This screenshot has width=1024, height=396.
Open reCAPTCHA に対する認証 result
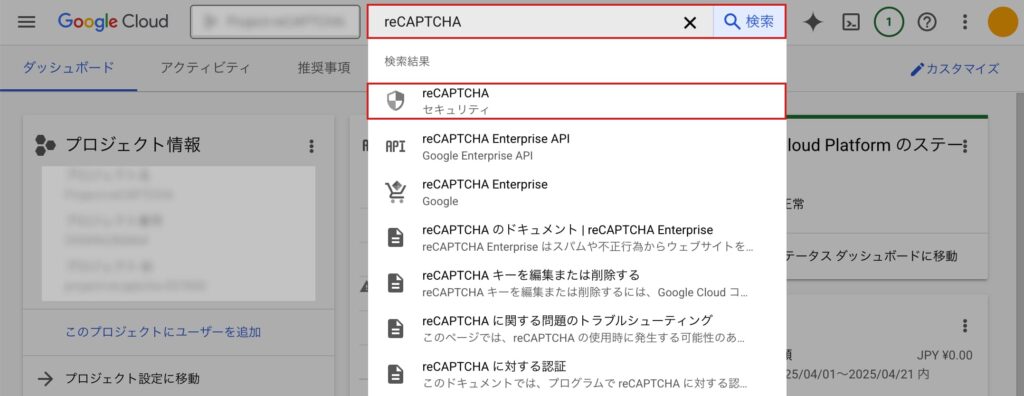[x=577, y=374]
